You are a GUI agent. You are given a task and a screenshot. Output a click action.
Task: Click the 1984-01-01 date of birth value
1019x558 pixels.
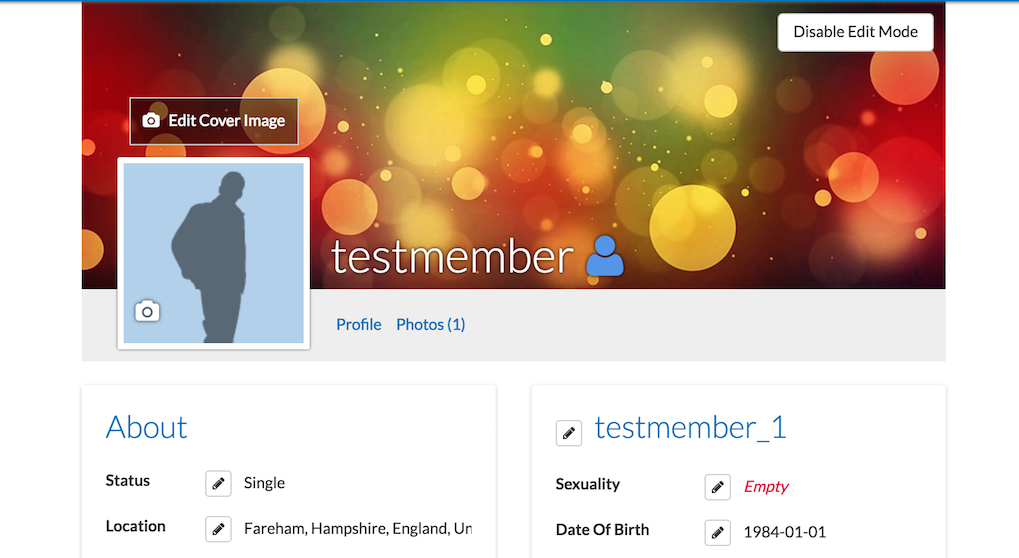tap(784, 532)
